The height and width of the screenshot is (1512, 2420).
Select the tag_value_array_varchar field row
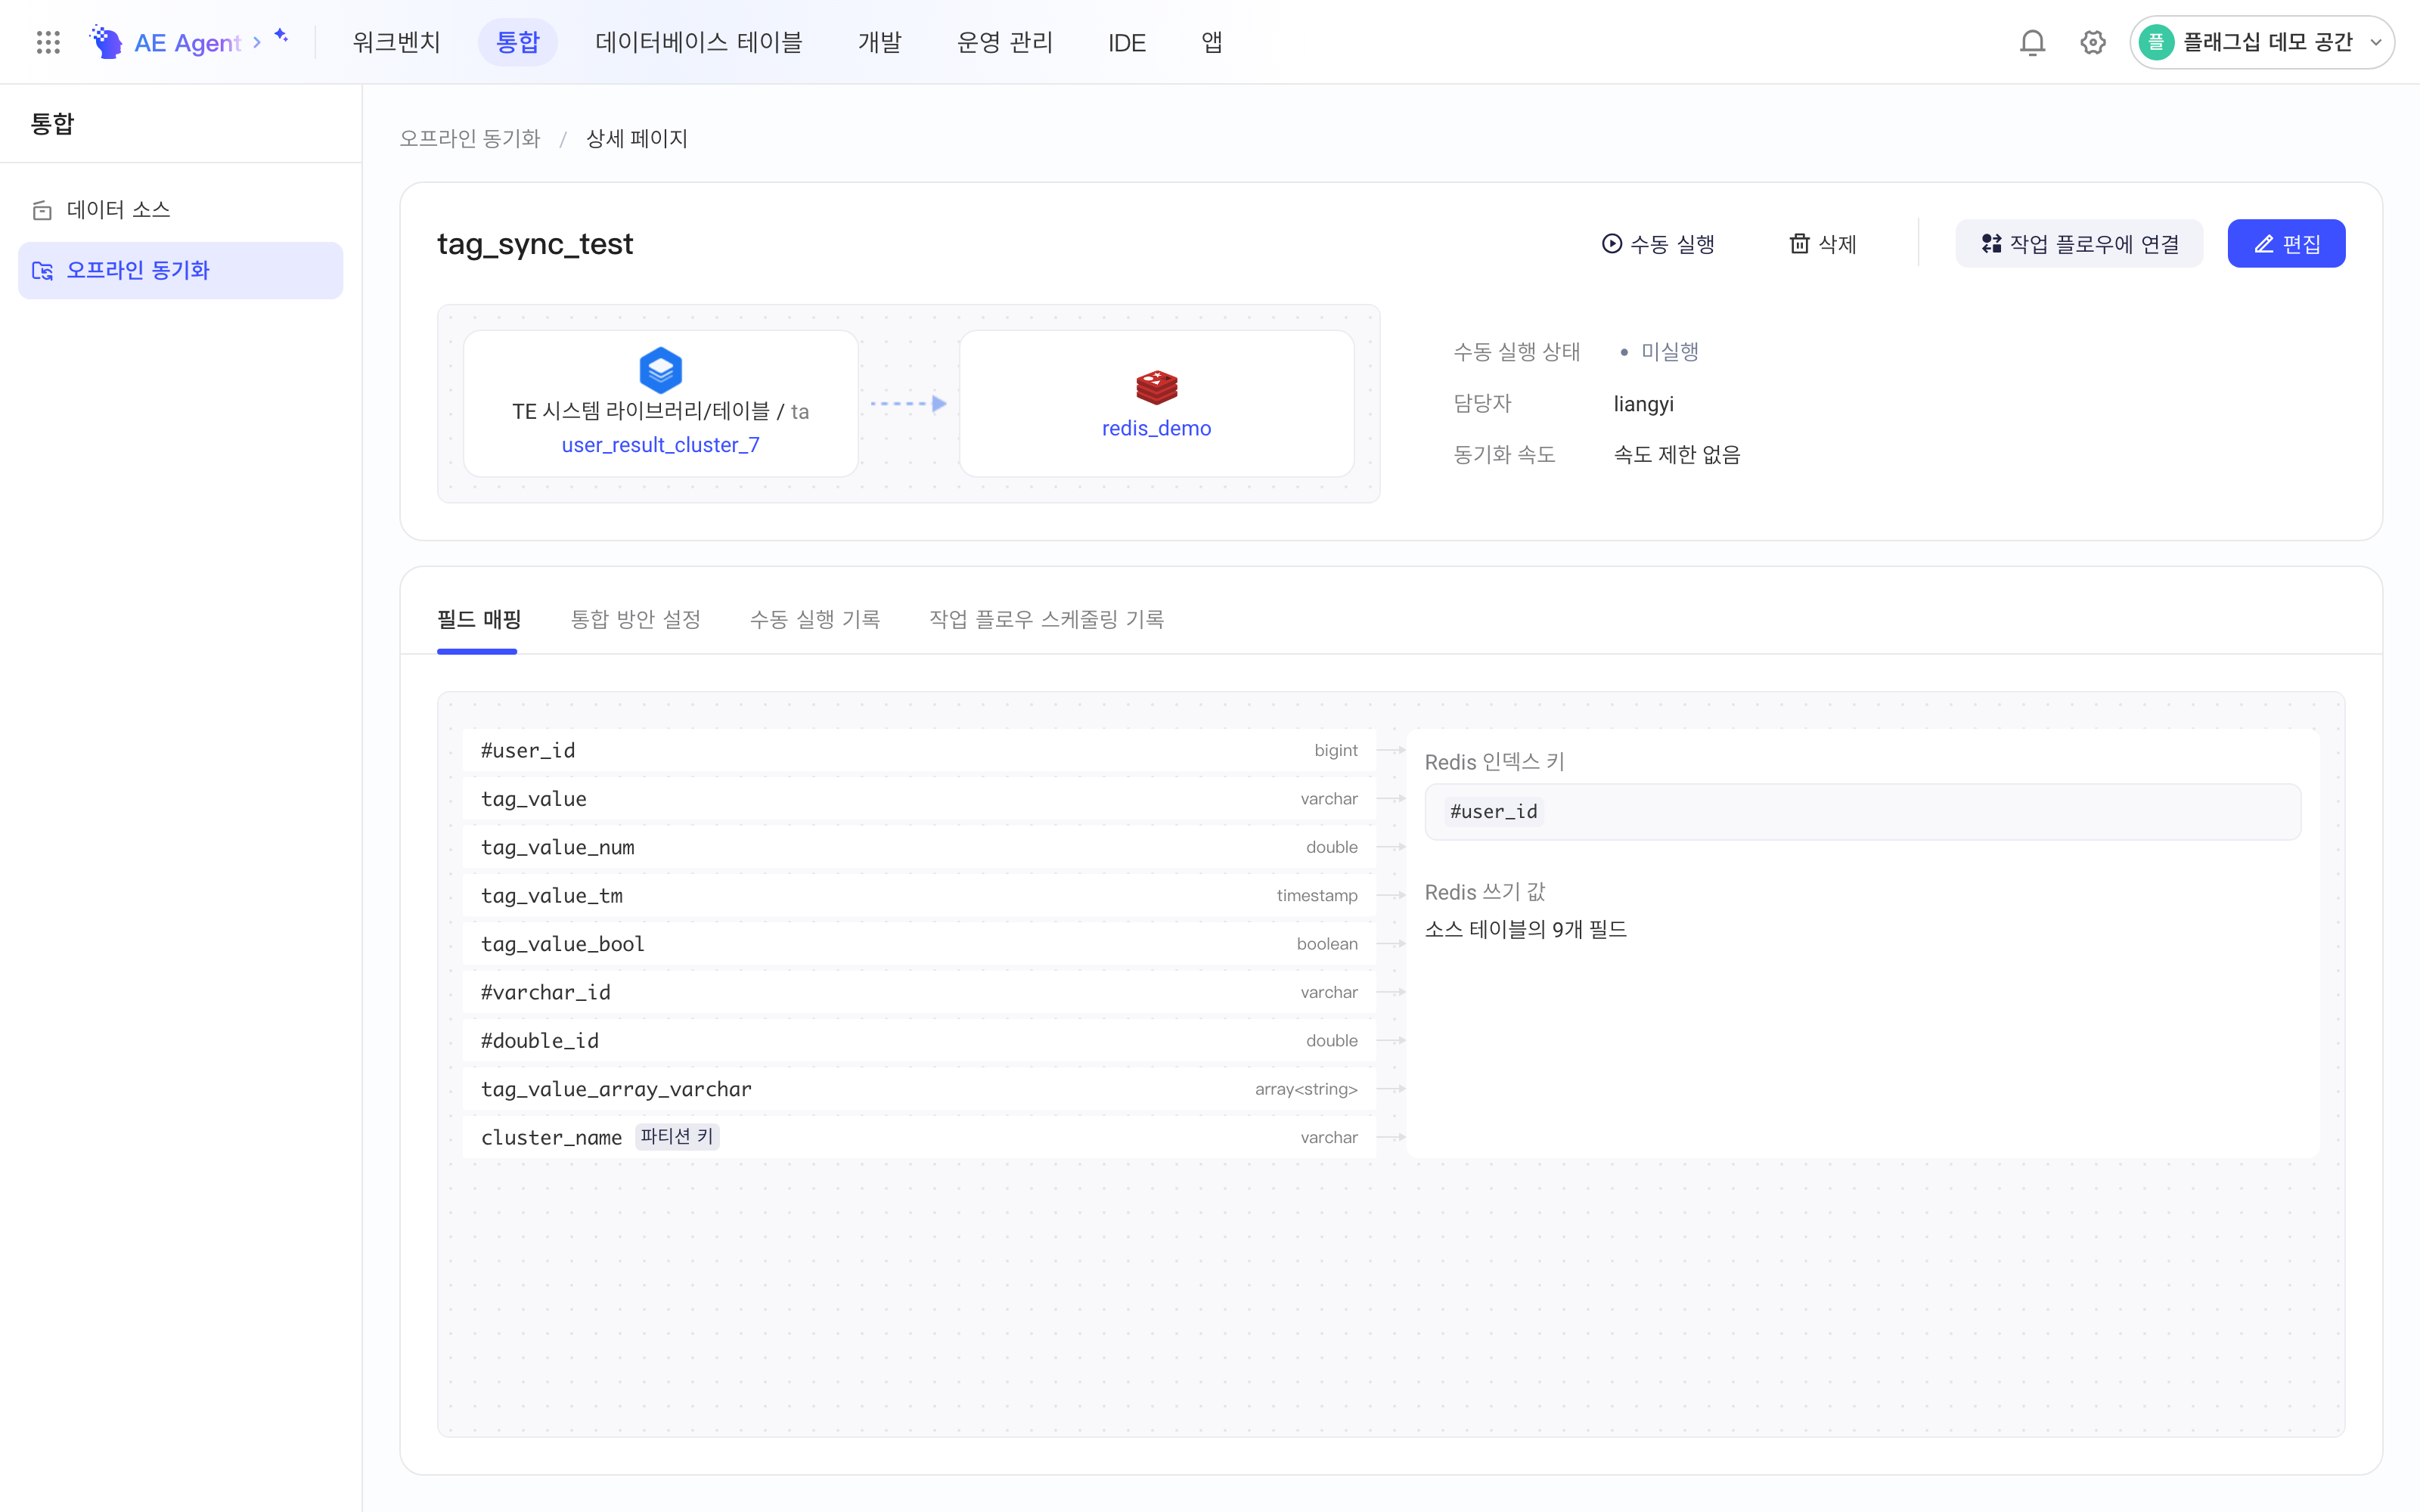tap(919, 1089)
